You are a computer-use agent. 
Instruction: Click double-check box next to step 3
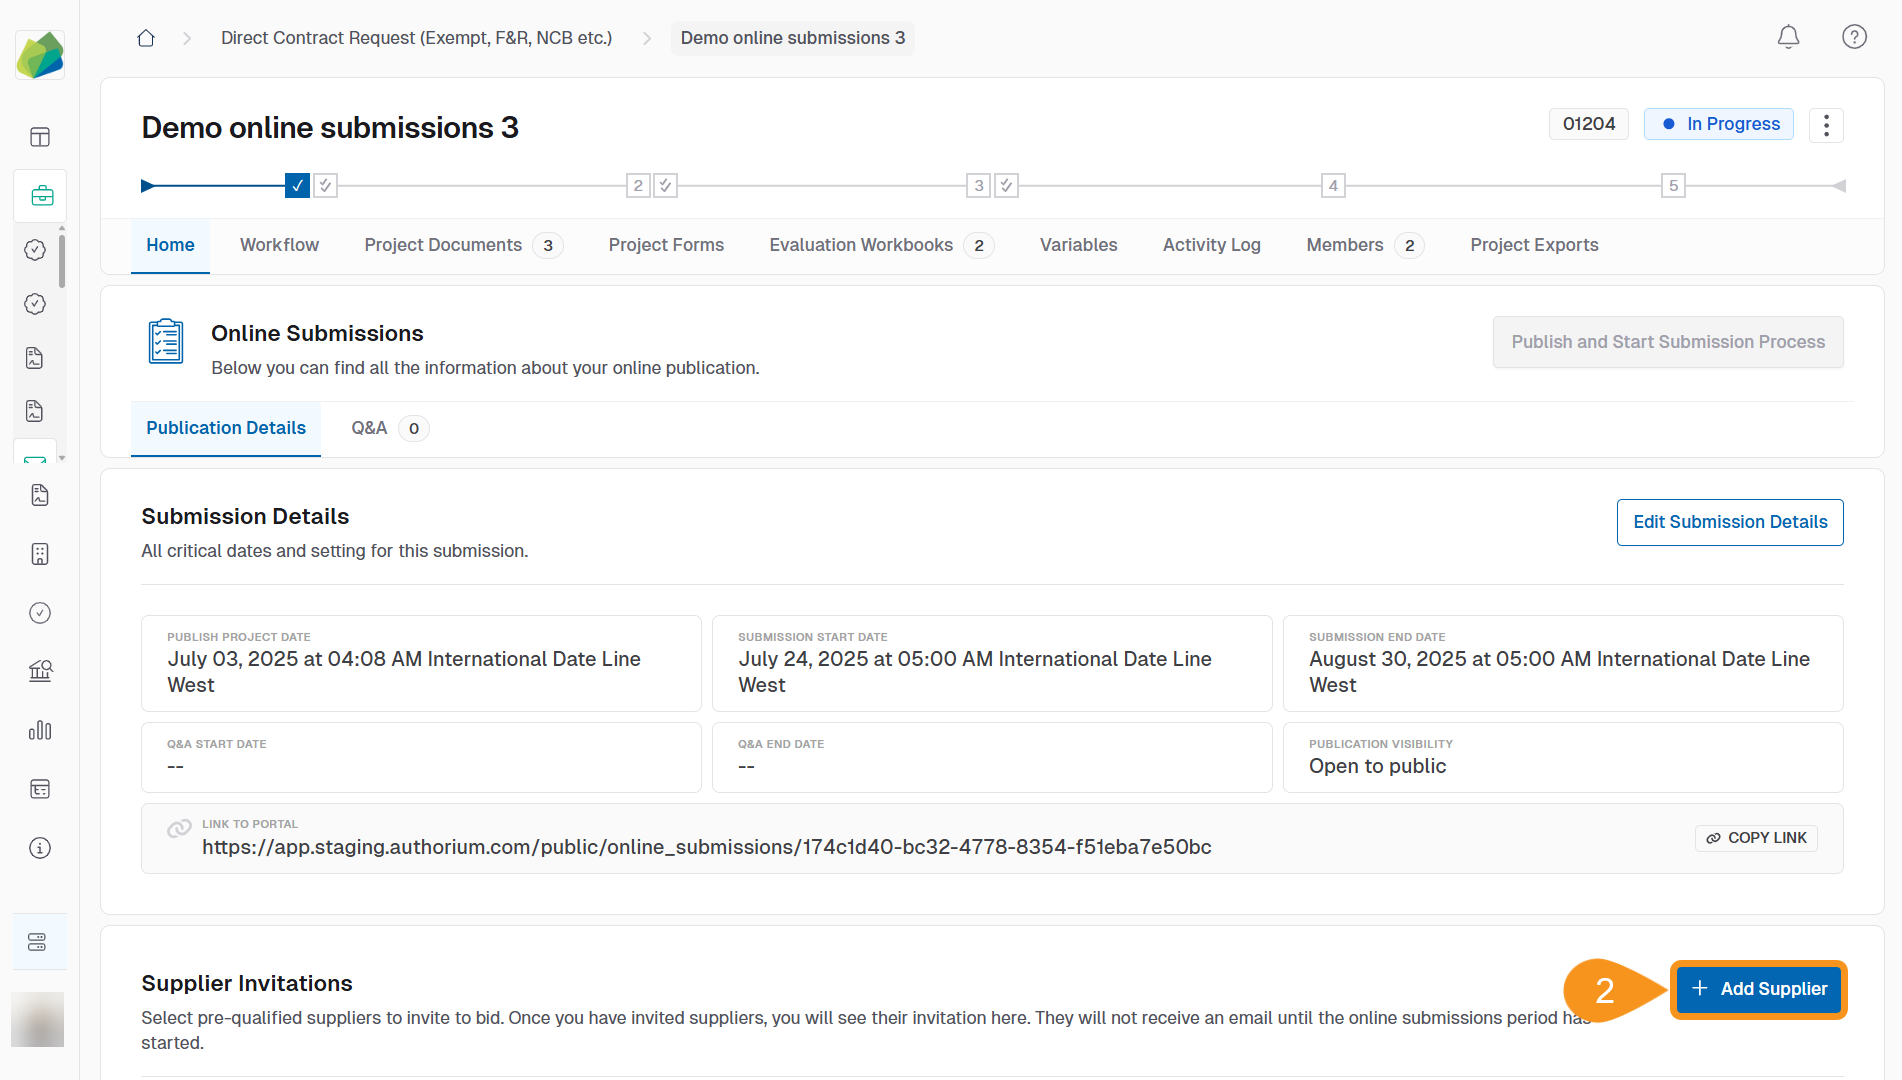1007,185
